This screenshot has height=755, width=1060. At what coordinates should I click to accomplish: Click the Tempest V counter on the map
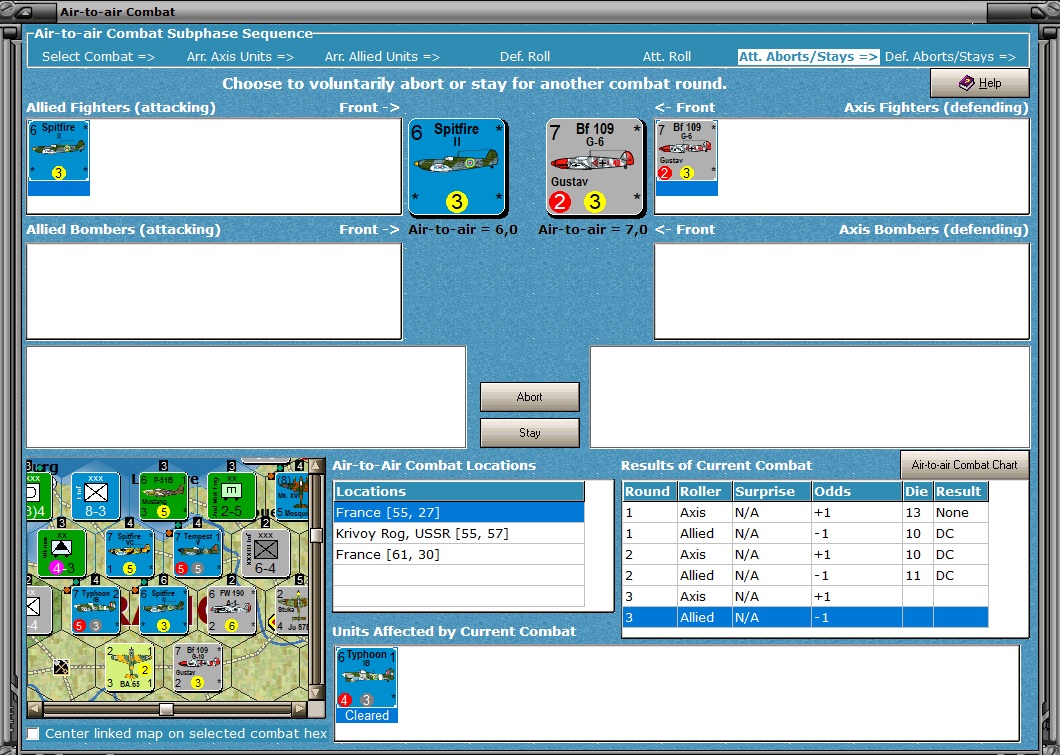(197, 553)
